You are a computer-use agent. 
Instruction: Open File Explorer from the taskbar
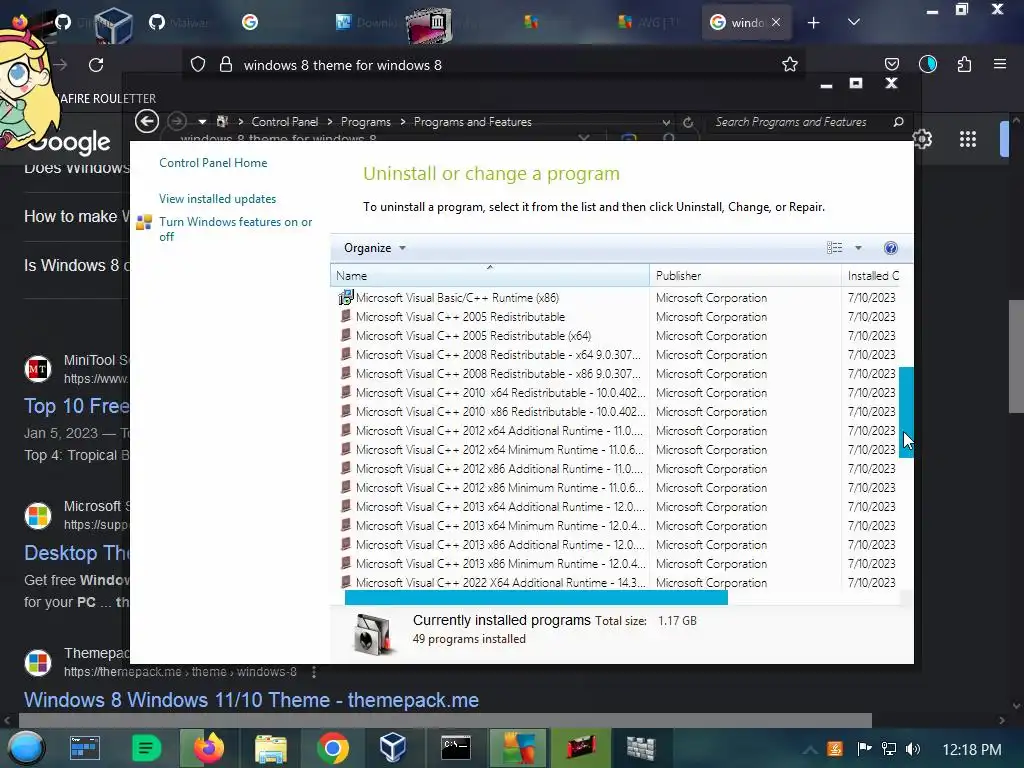pos(270,748)
